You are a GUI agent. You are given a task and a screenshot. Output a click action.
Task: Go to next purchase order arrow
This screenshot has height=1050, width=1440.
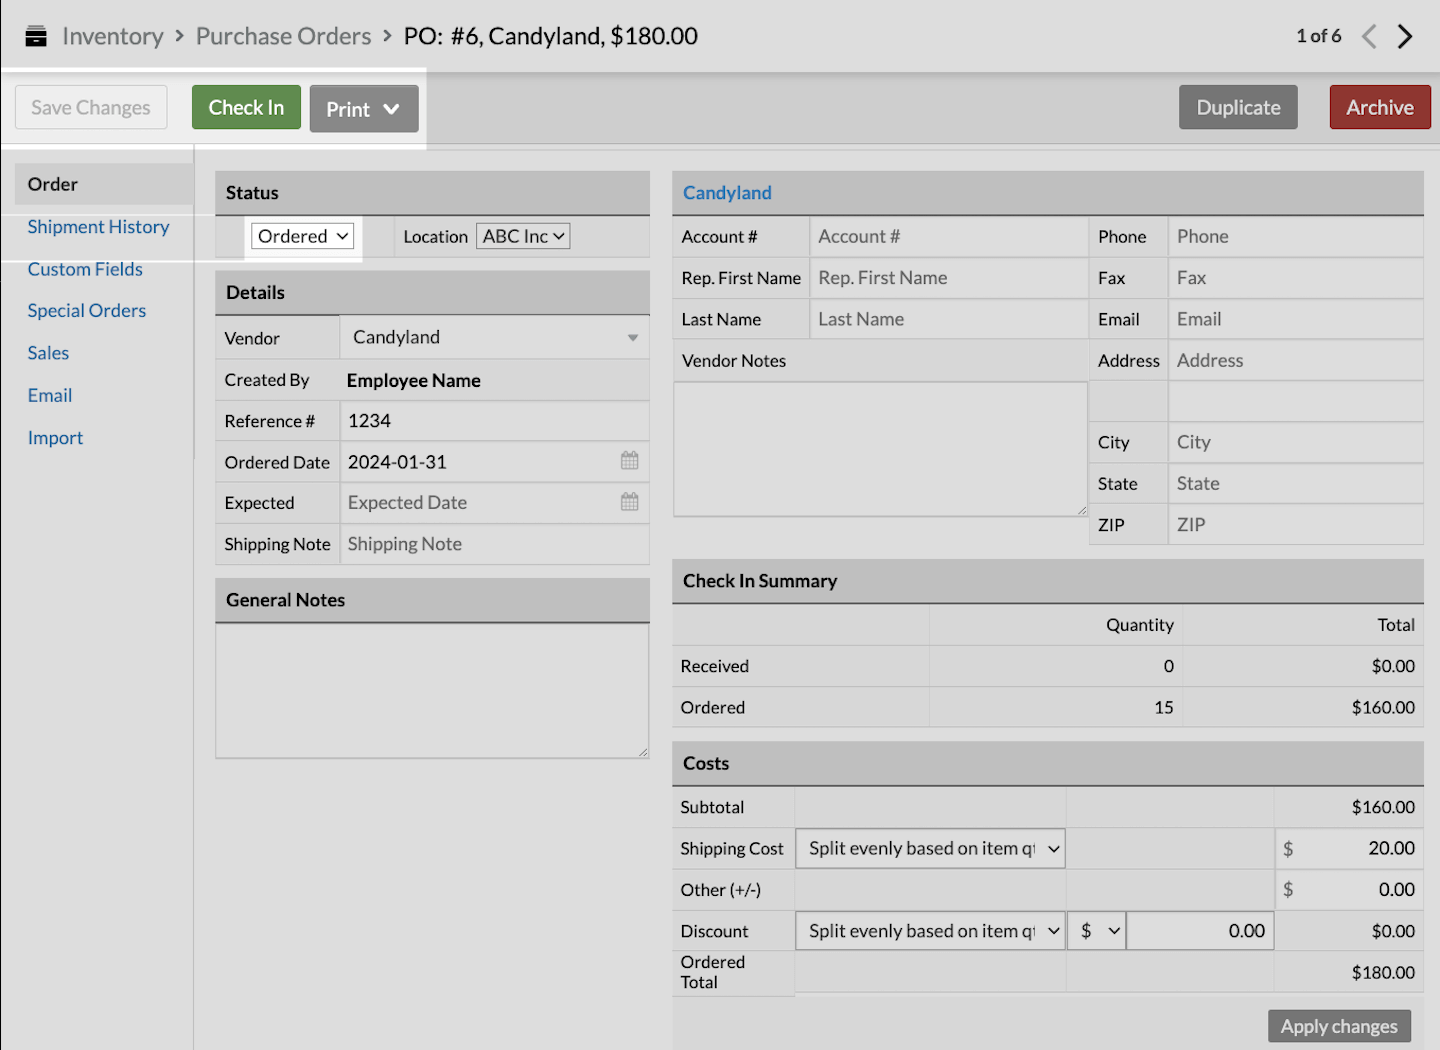1405,37
